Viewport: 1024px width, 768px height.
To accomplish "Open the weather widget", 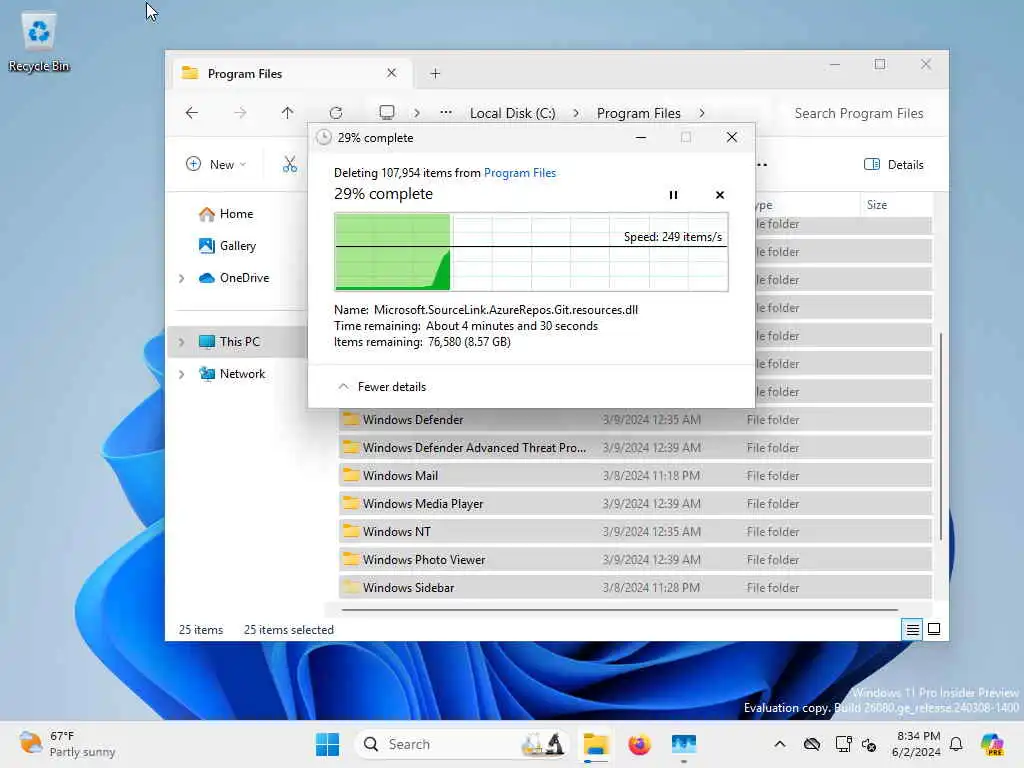I will (x=67, y=744).
